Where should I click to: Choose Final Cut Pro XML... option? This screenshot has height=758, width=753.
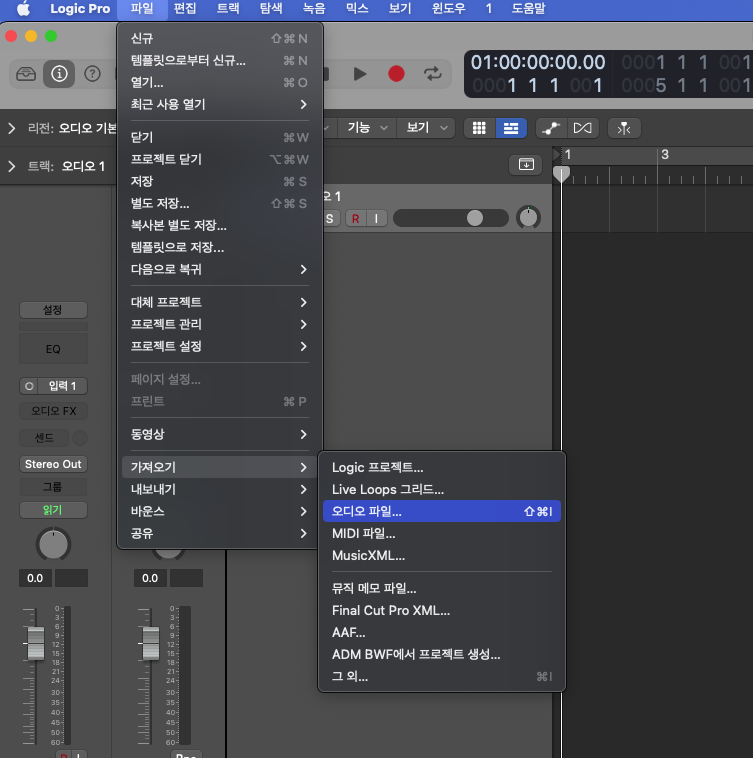click(442, 611)
